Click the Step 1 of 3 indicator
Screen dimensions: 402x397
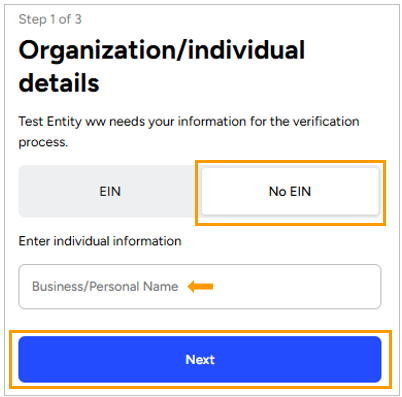click(x=50, y=19)
